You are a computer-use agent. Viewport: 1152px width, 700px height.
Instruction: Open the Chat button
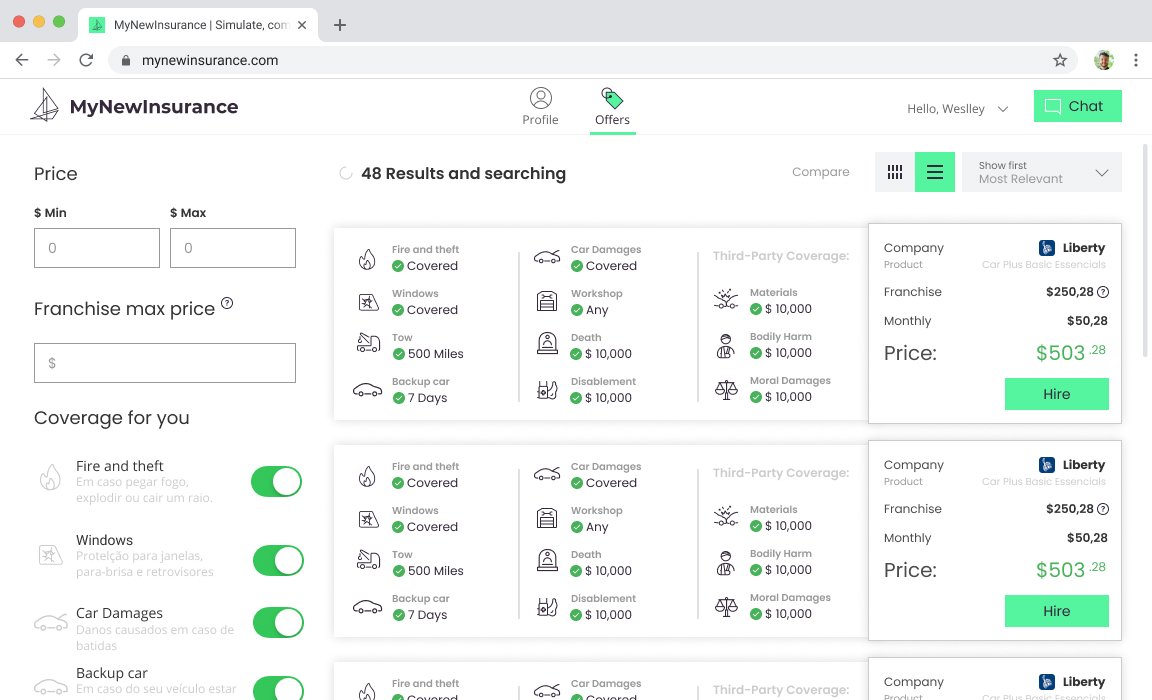1077,106
